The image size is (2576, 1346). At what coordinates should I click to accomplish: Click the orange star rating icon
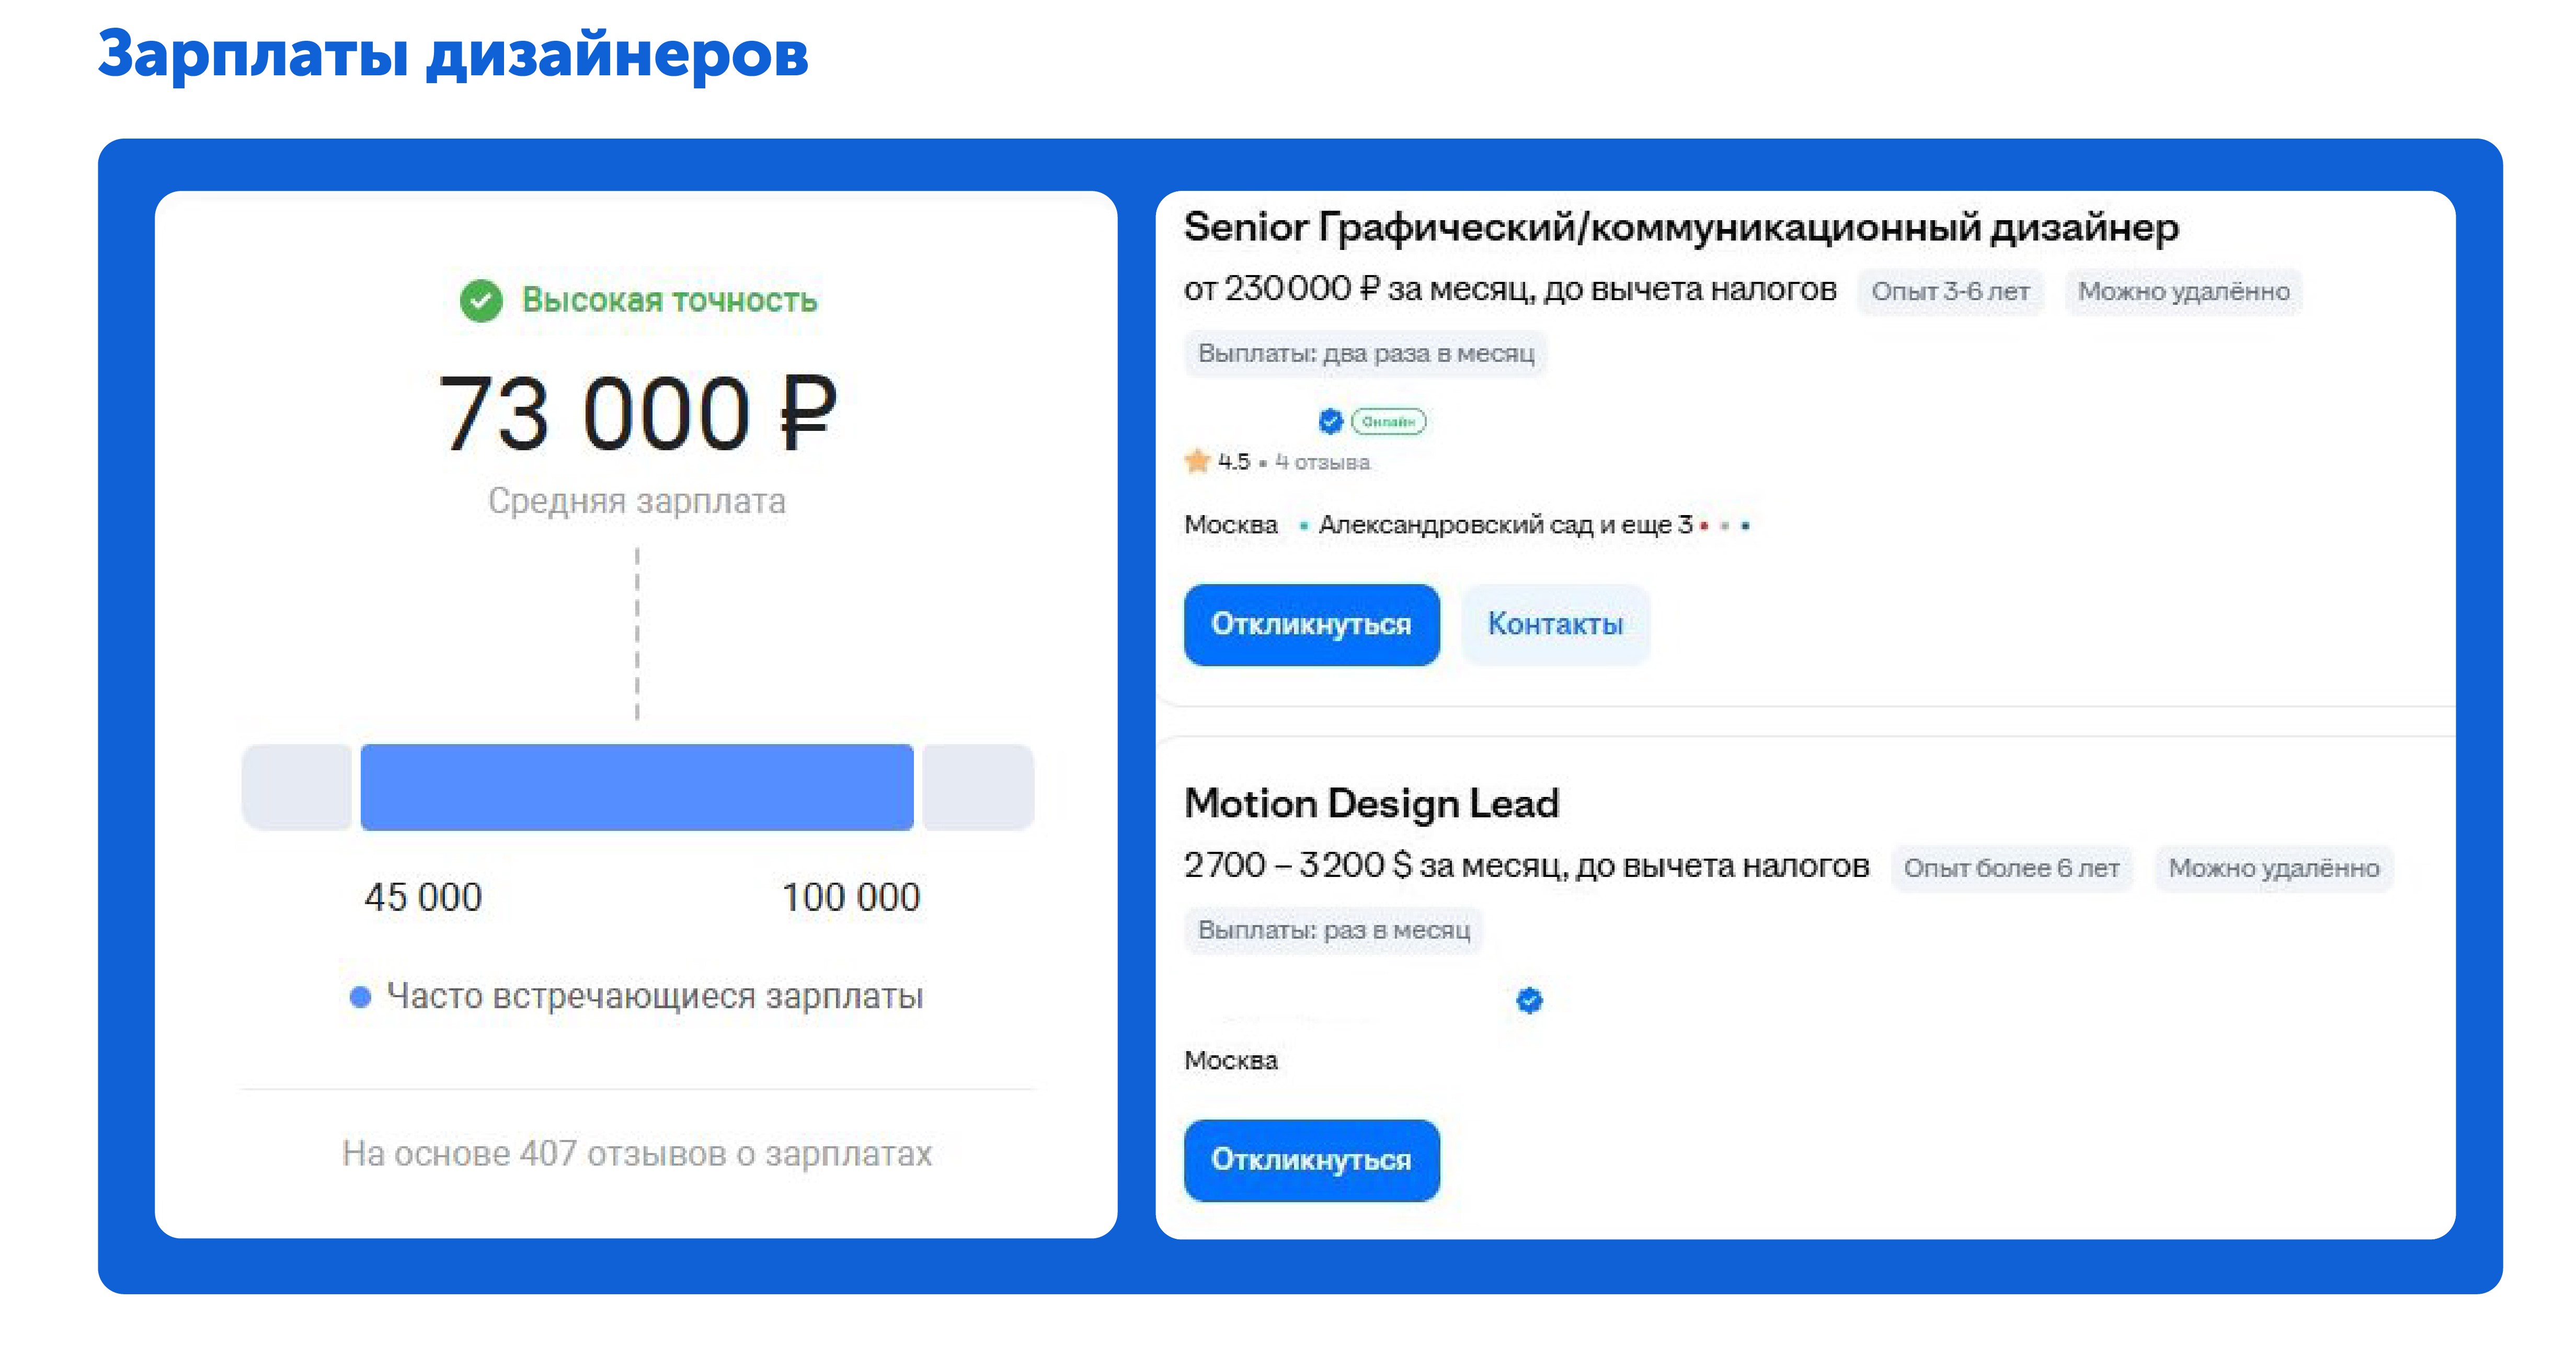1197,461
